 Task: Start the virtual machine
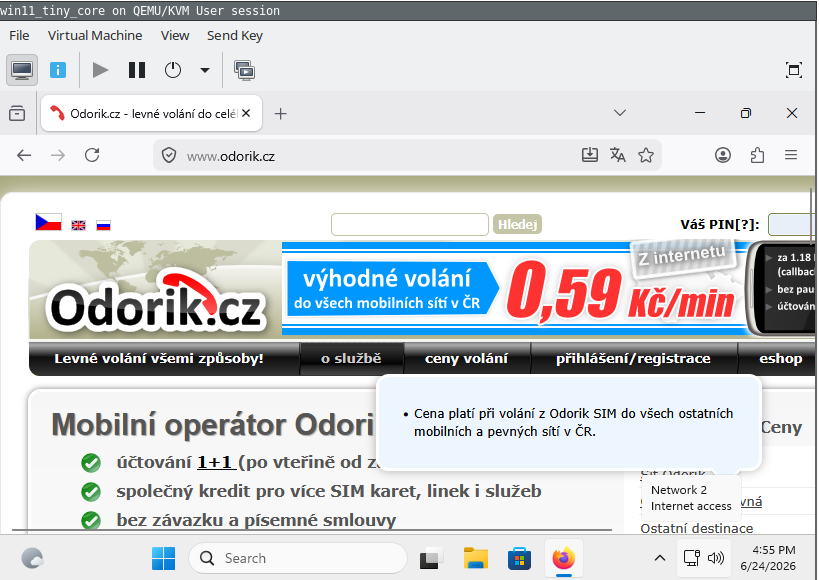(100, 70)
